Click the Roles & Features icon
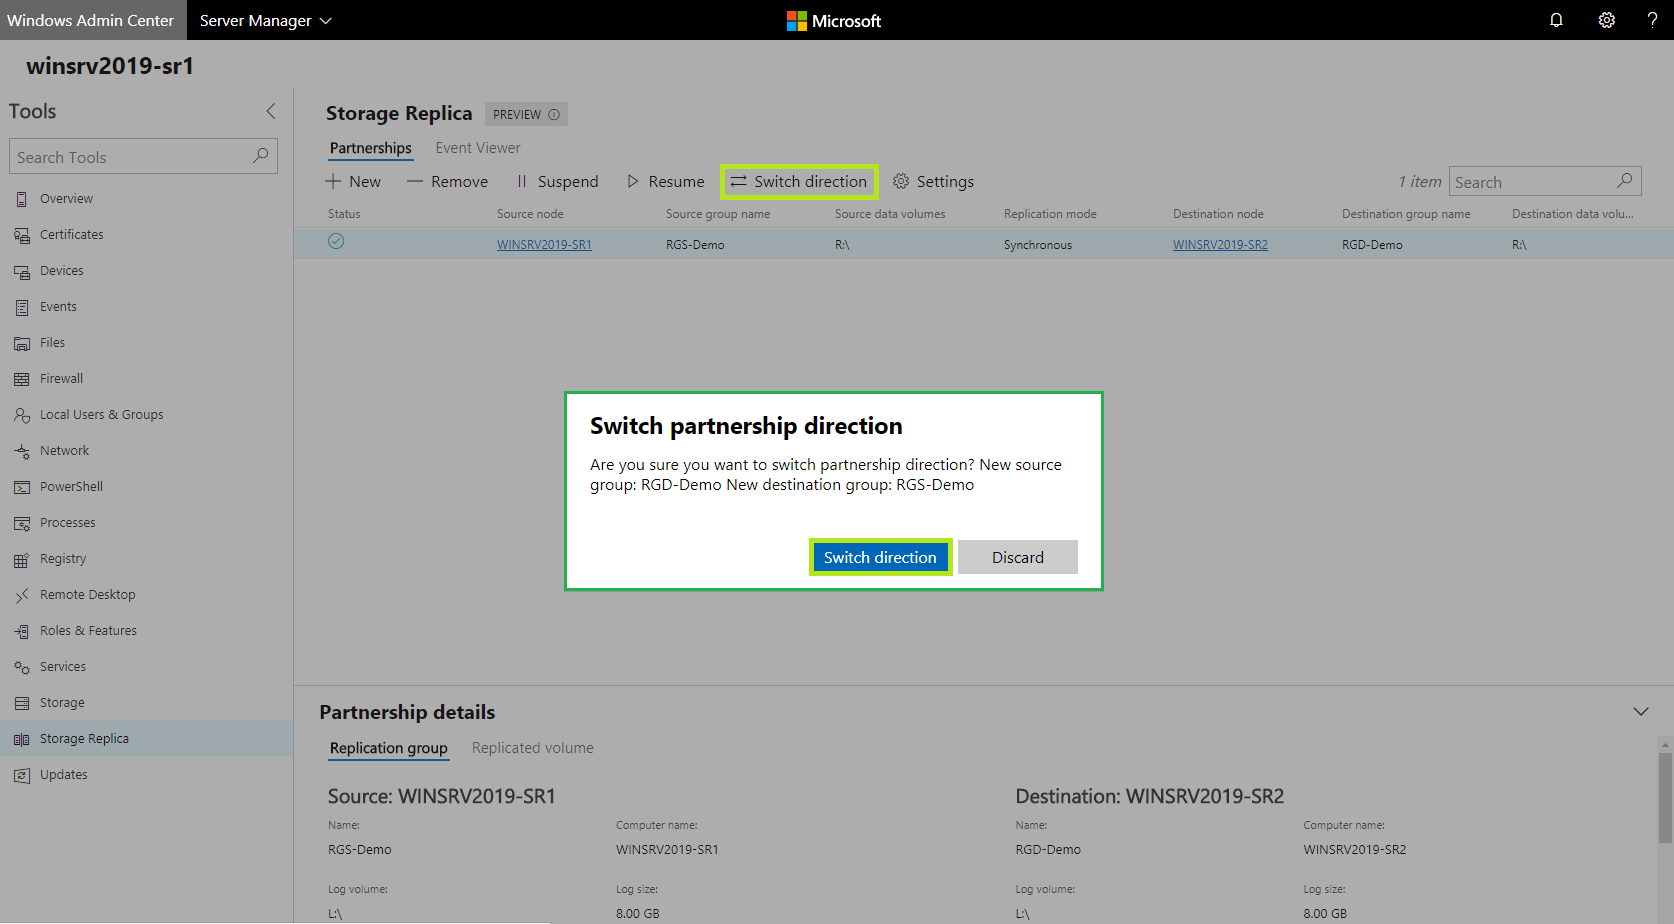The image size is (1674, 924). tap(21, 631)
